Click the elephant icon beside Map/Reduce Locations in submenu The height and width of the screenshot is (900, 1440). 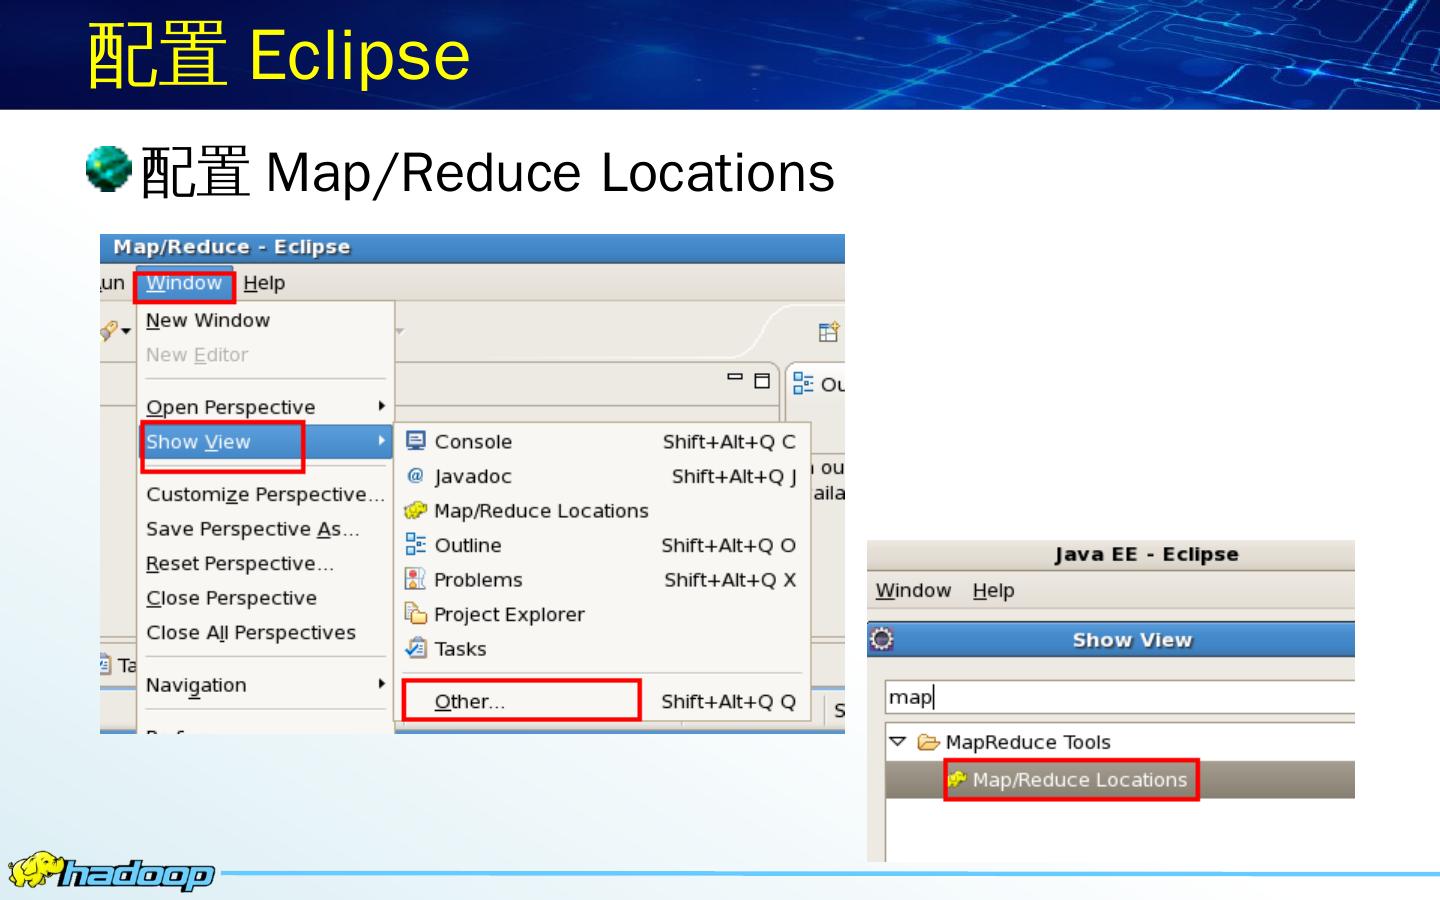click(x=416, y=510)
